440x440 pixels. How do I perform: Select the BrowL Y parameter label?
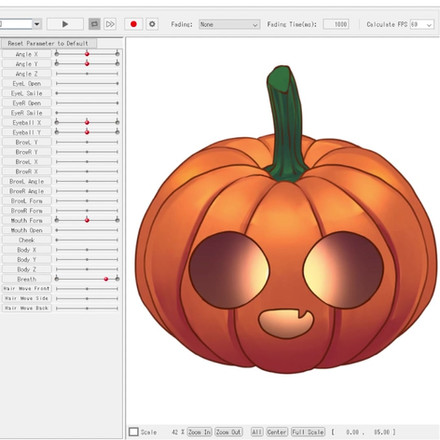click(27, 142)
